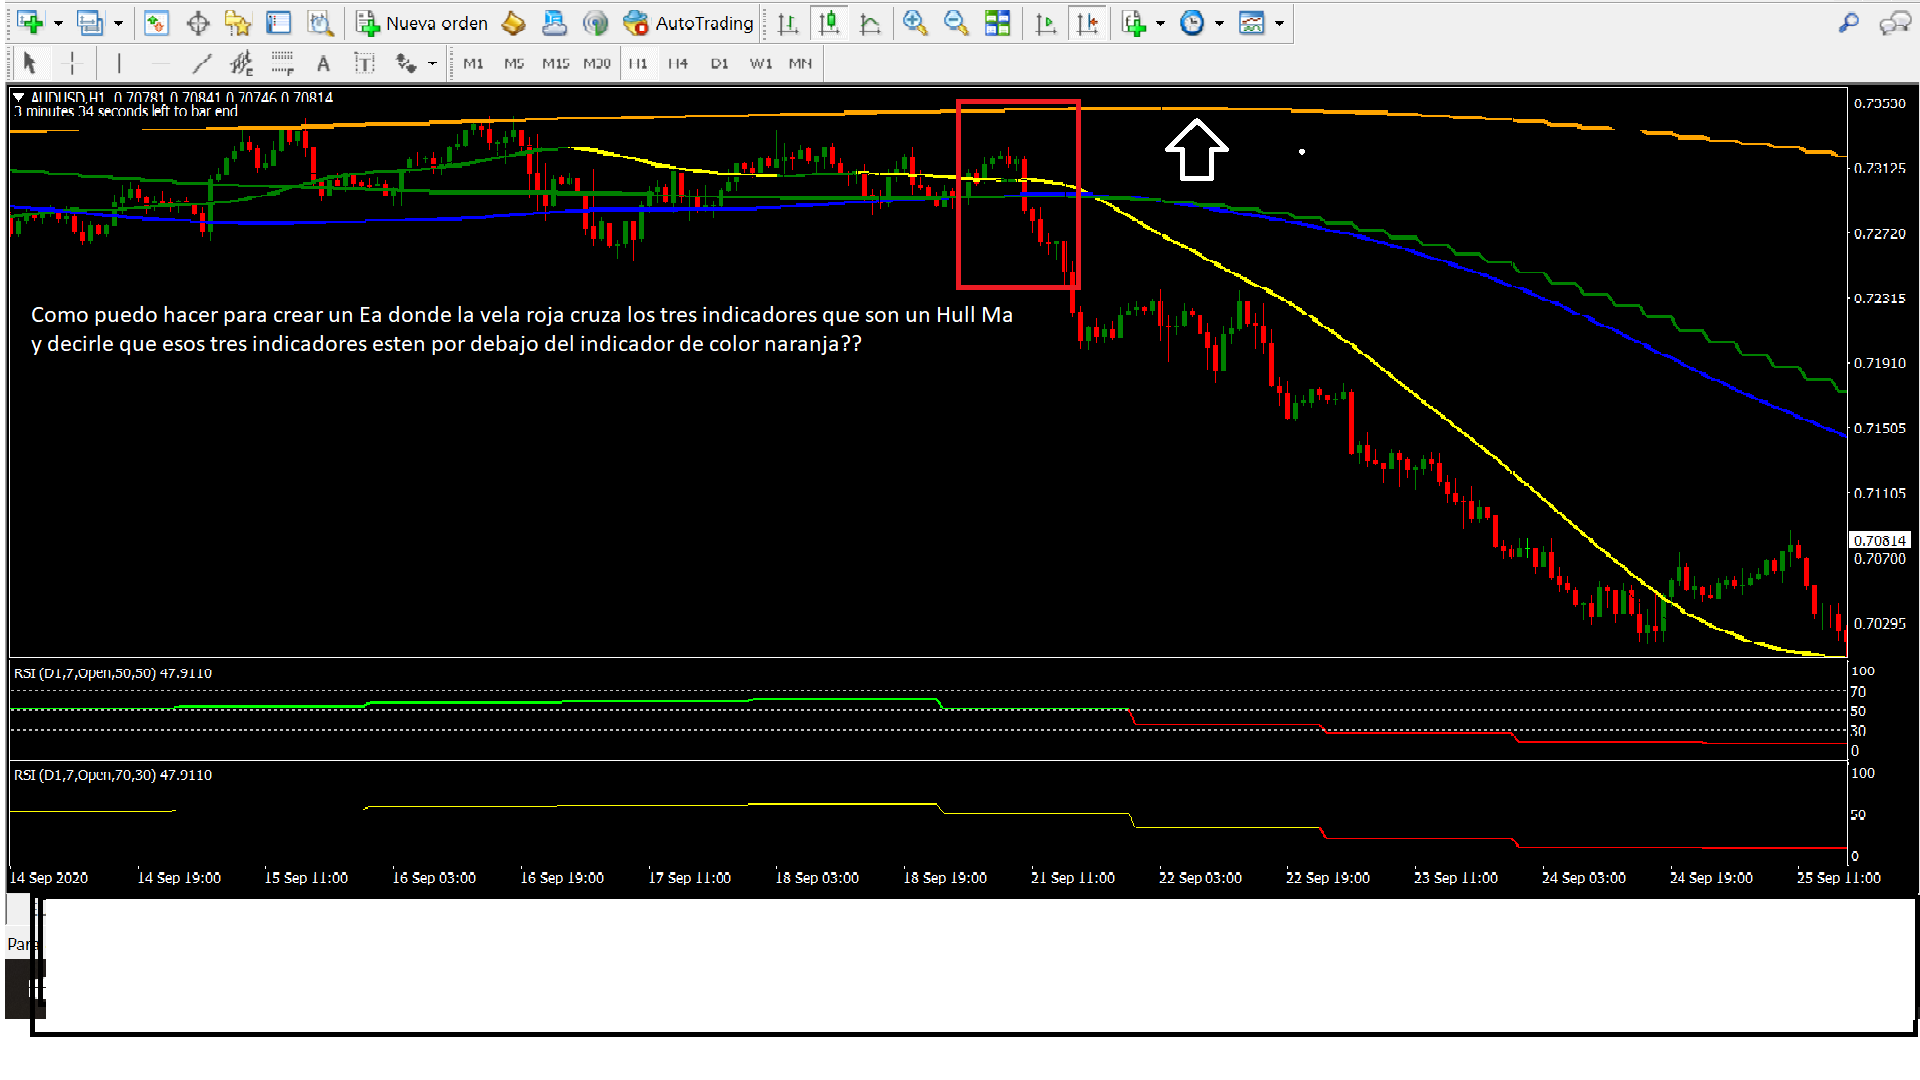Viewport: 1920px width, 1080px height.
Task: Expand the profiles dropdown arrow
Action: [x=118, y=23]
